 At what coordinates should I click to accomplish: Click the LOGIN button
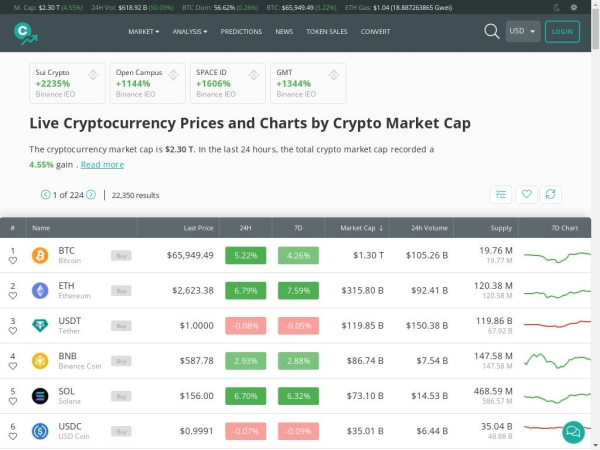coord(562,31)
